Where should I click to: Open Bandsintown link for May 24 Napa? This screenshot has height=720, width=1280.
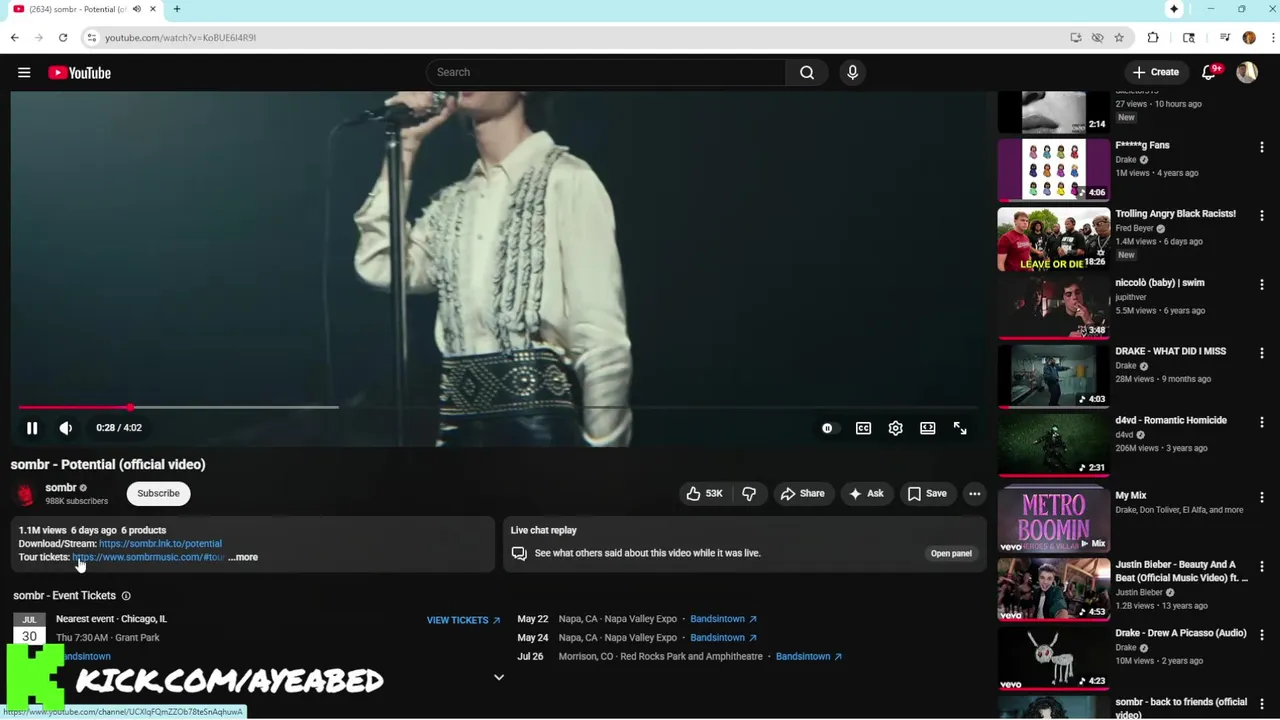click(723, 638)
